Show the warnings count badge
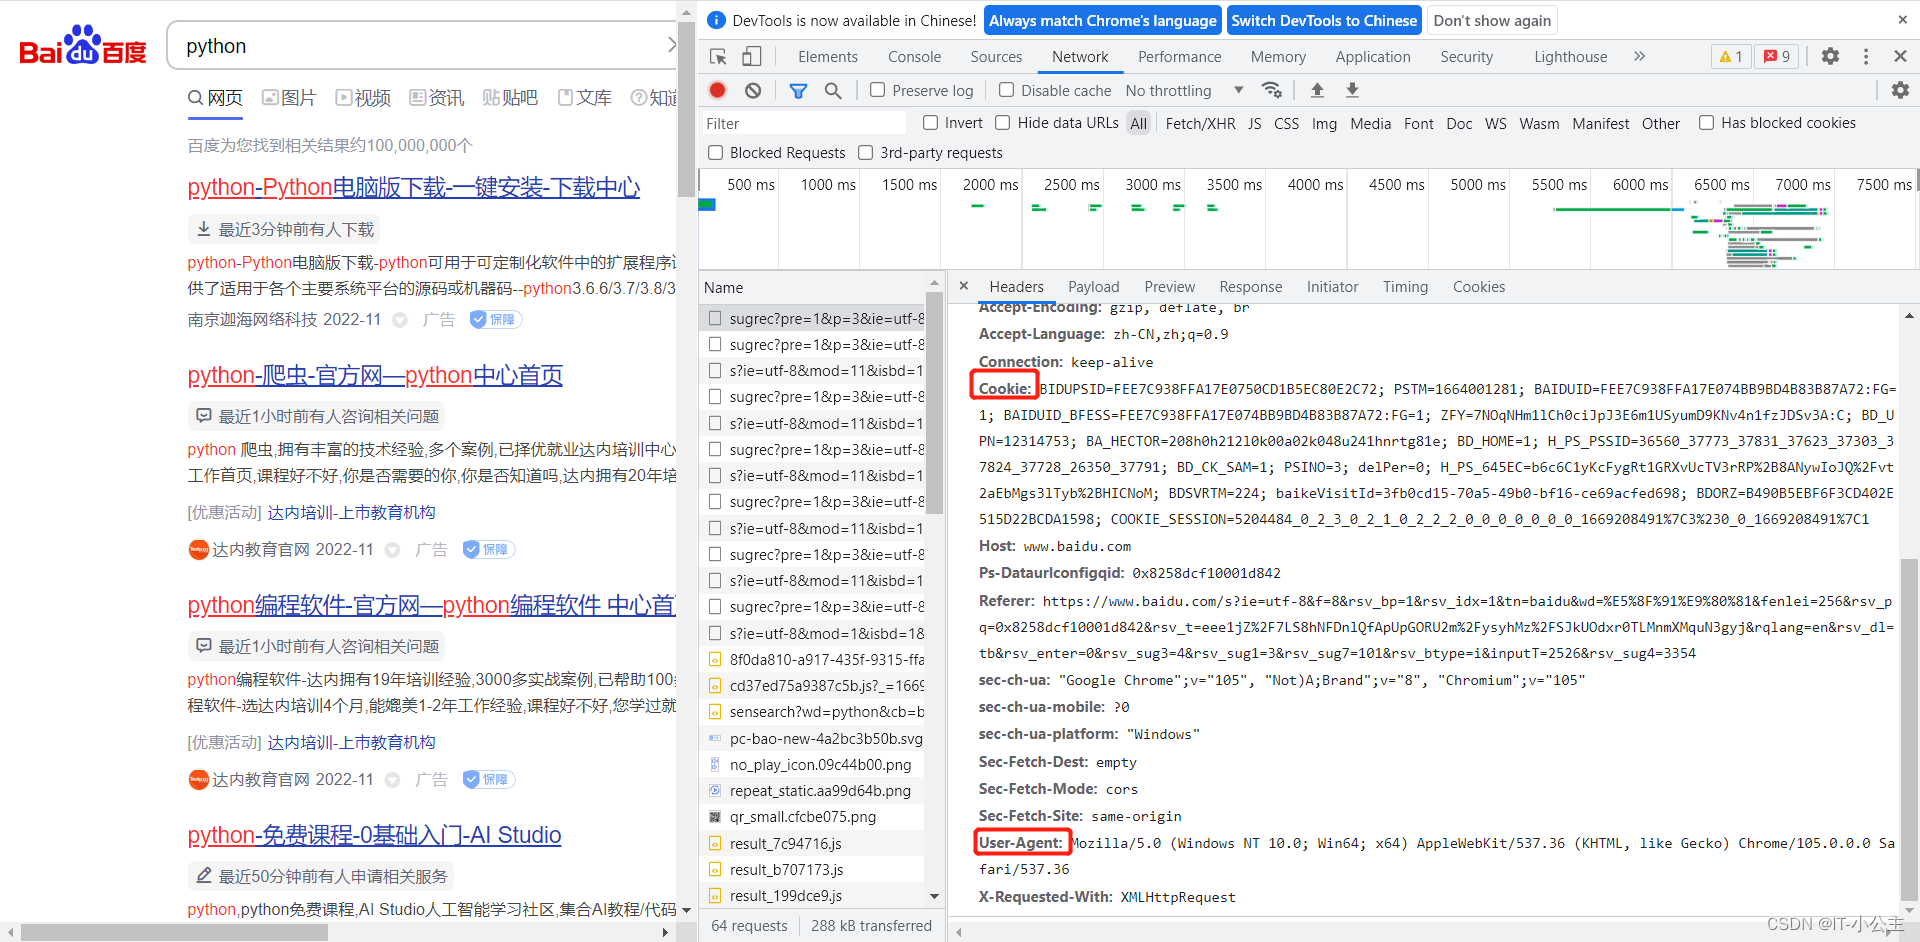This screenshot has width=1920, height=942. [x=1731, y=57]
